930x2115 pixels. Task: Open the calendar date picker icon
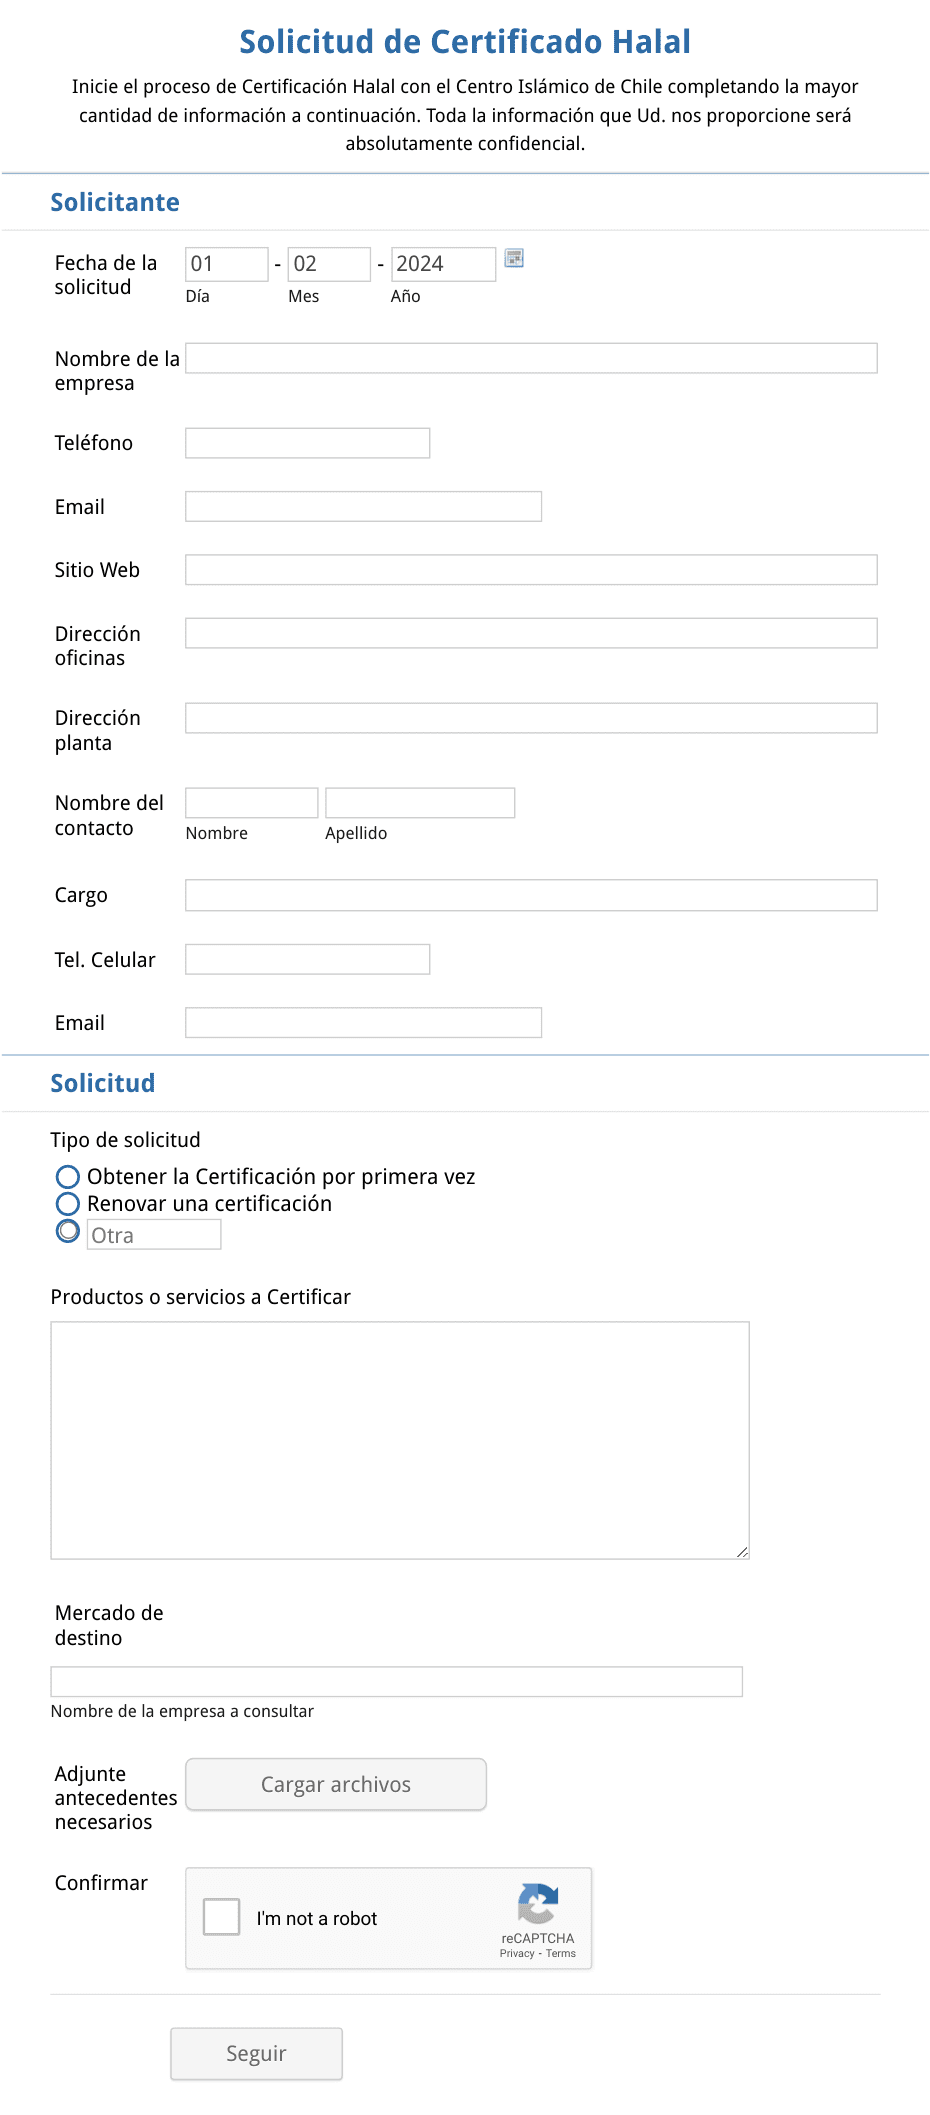click(514, 259)
